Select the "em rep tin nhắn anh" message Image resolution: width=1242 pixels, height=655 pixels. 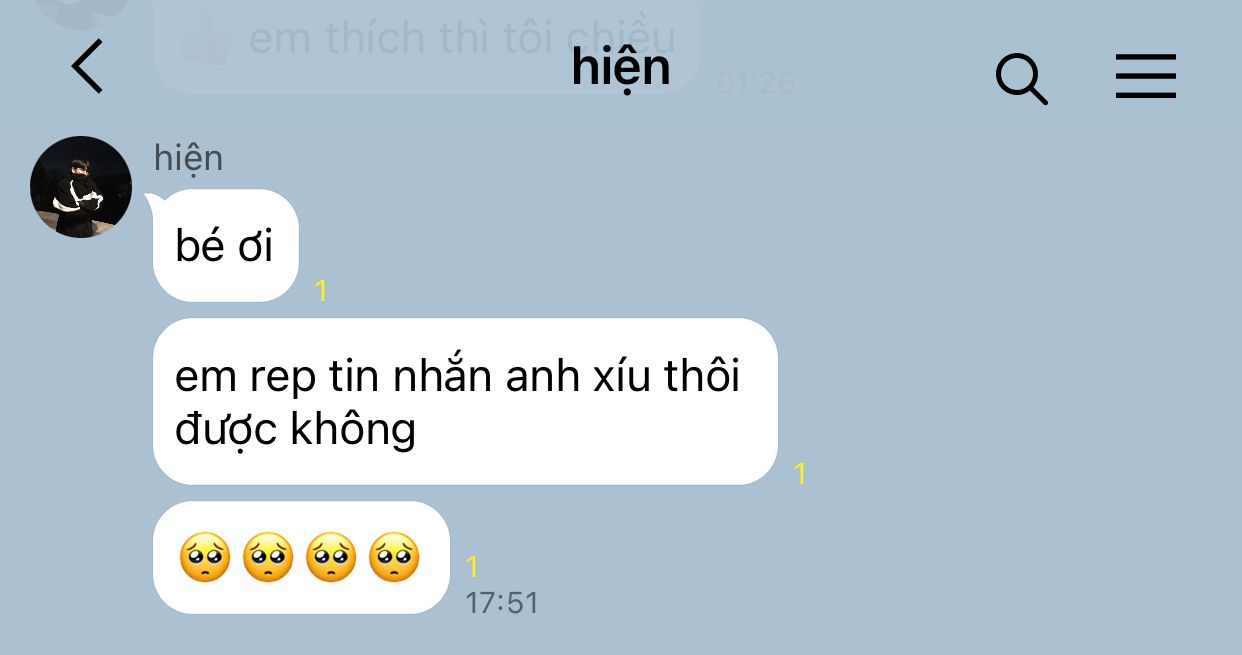tap(465, 401)
